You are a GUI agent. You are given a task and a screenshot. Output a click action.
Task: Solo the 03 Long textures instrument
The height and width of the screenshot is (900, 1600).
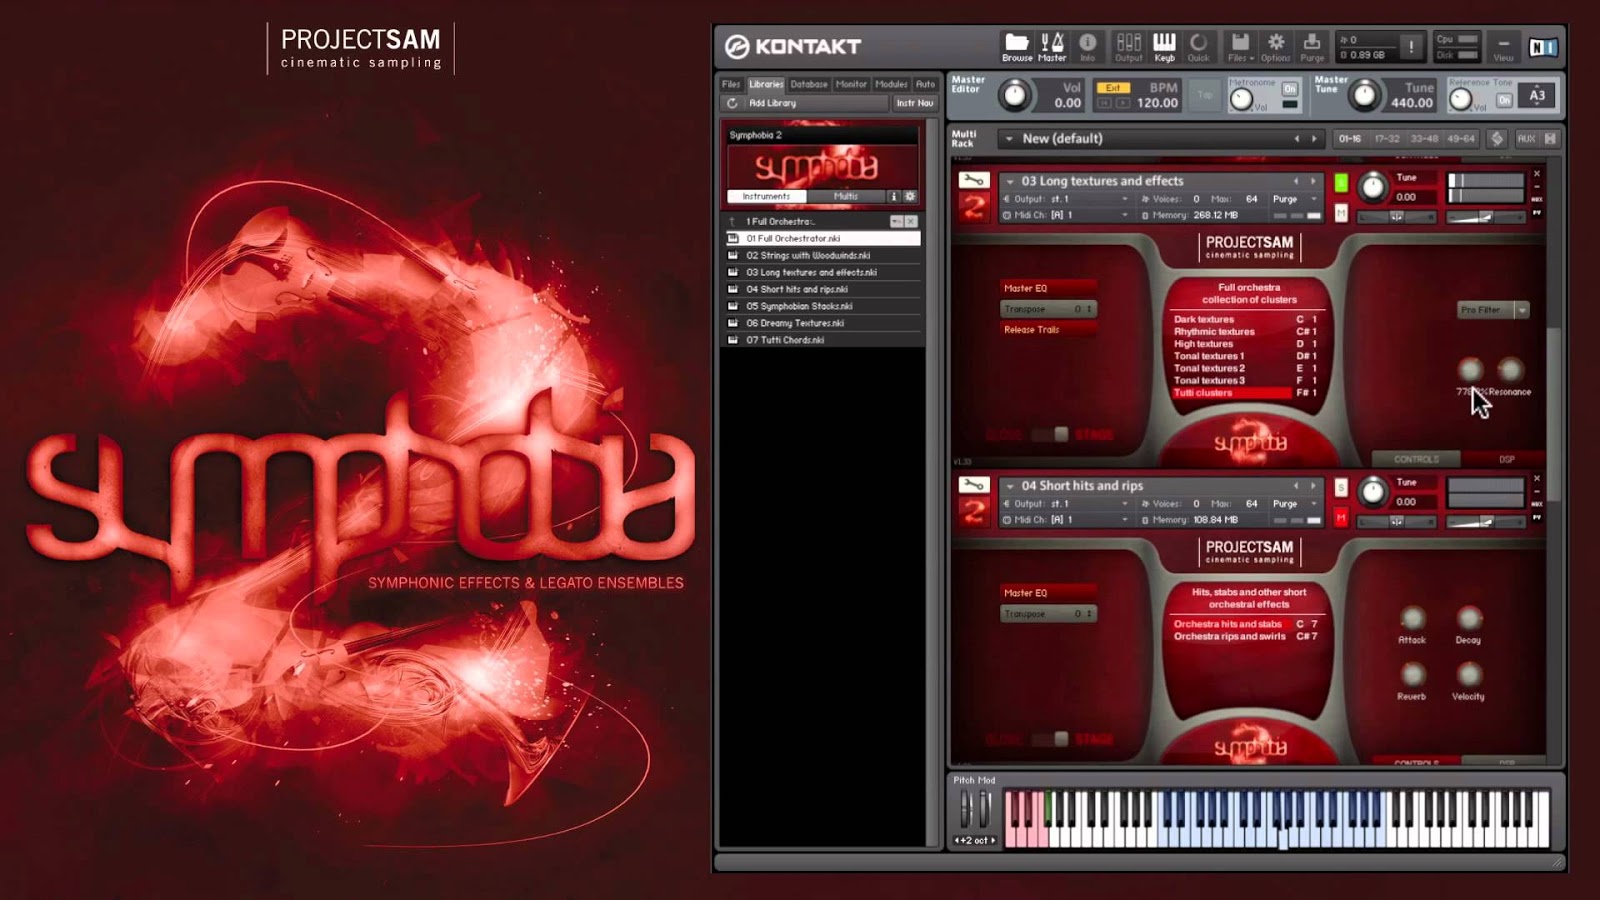[x=1341, y=183]
